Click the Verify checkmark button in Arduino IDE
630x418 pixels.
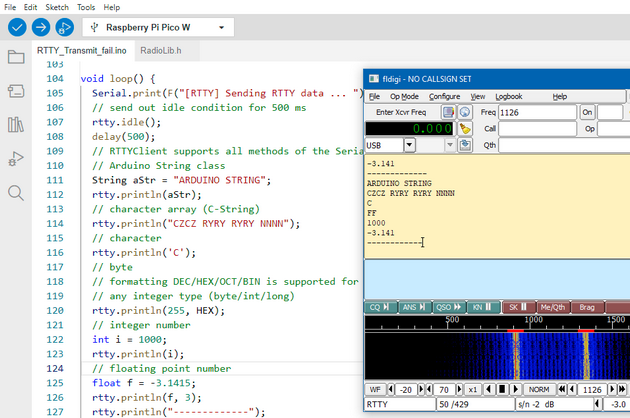(17, 27)
